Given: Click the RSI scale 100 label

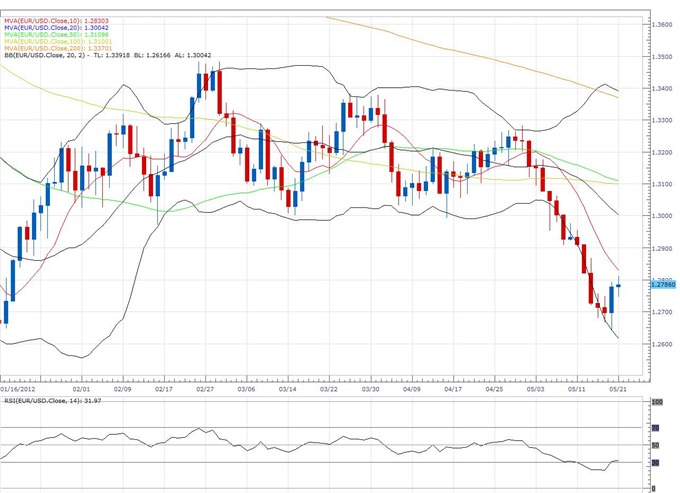Looking at the screenshot, I should (x=656, y=403).
